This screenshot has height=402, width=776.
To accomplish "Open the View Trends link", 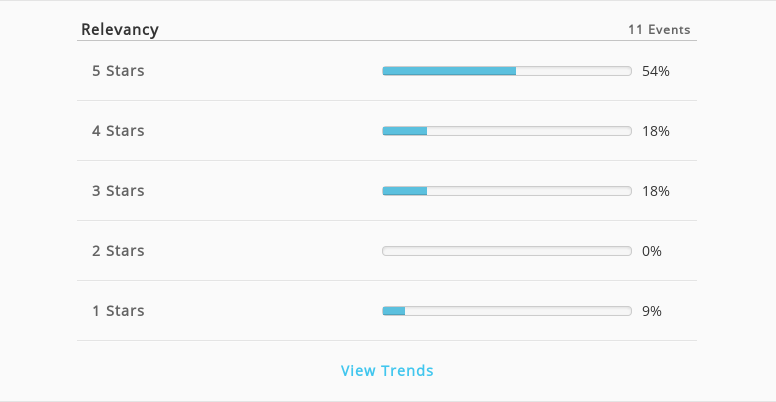I will coord(387,370).
